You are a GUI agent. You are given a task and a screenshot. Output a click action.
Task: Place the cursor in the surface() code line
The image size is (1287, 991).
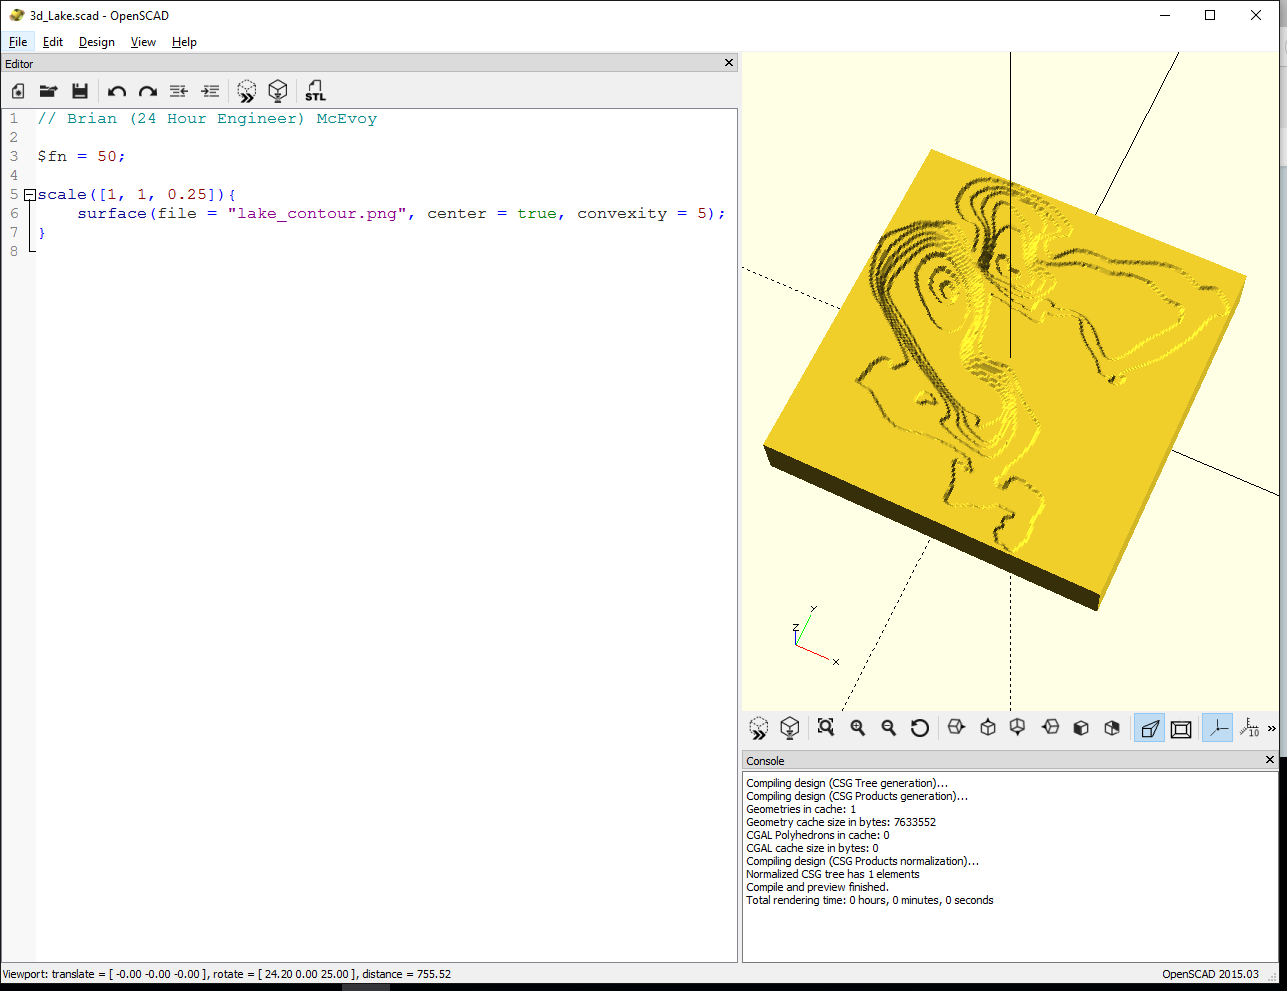400,213
